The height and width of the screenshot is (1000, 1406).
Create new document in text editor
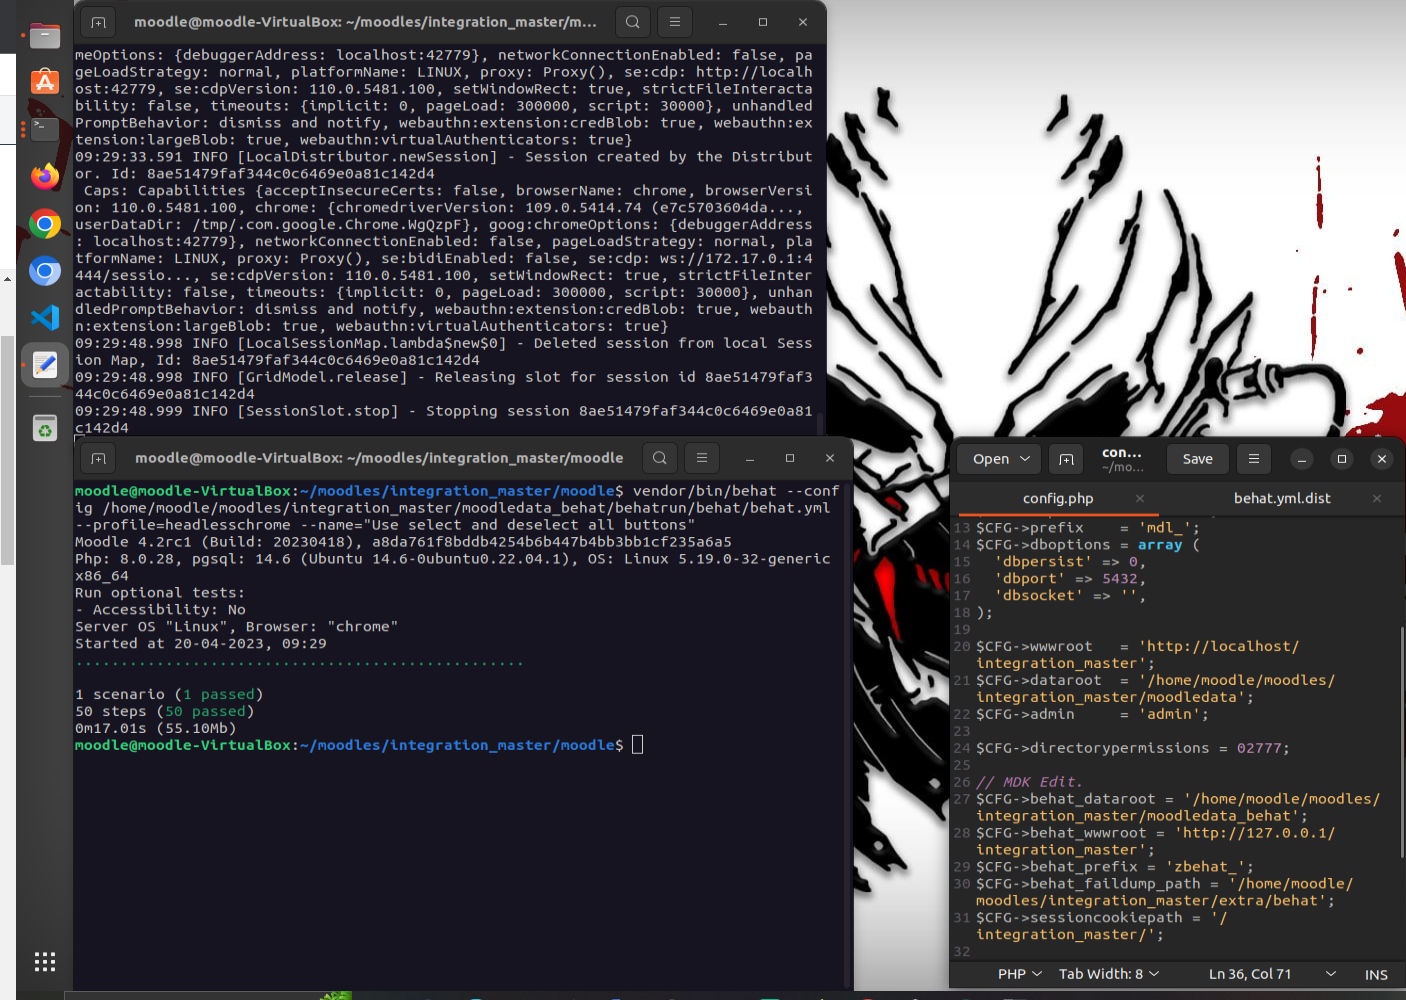(x=1066, y=459)
